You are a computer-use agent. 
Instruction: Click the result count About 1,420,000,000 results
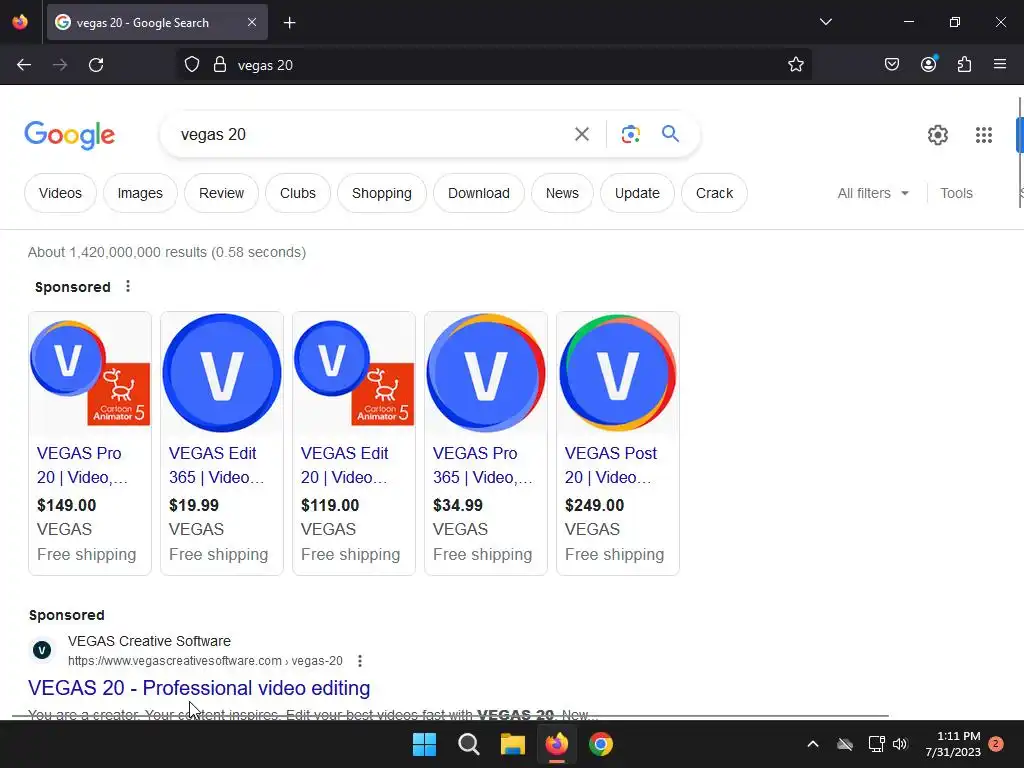167,252
